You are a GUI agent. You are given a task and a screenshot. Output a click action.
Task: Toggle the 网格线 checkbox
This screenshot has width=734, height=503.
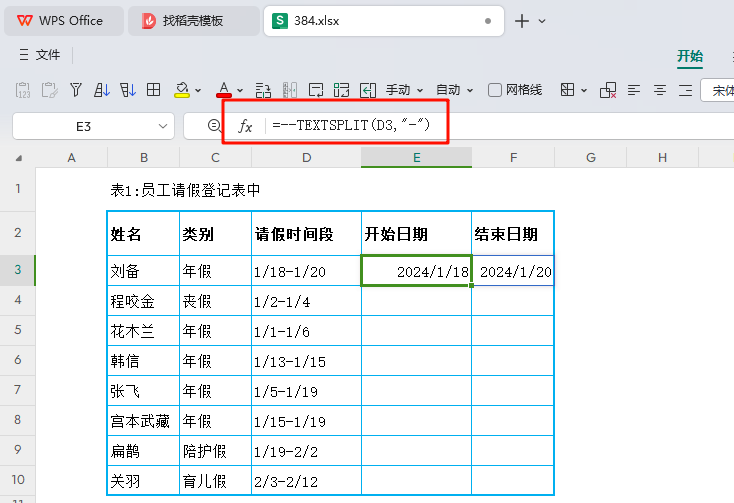click(x=495, y=90)
